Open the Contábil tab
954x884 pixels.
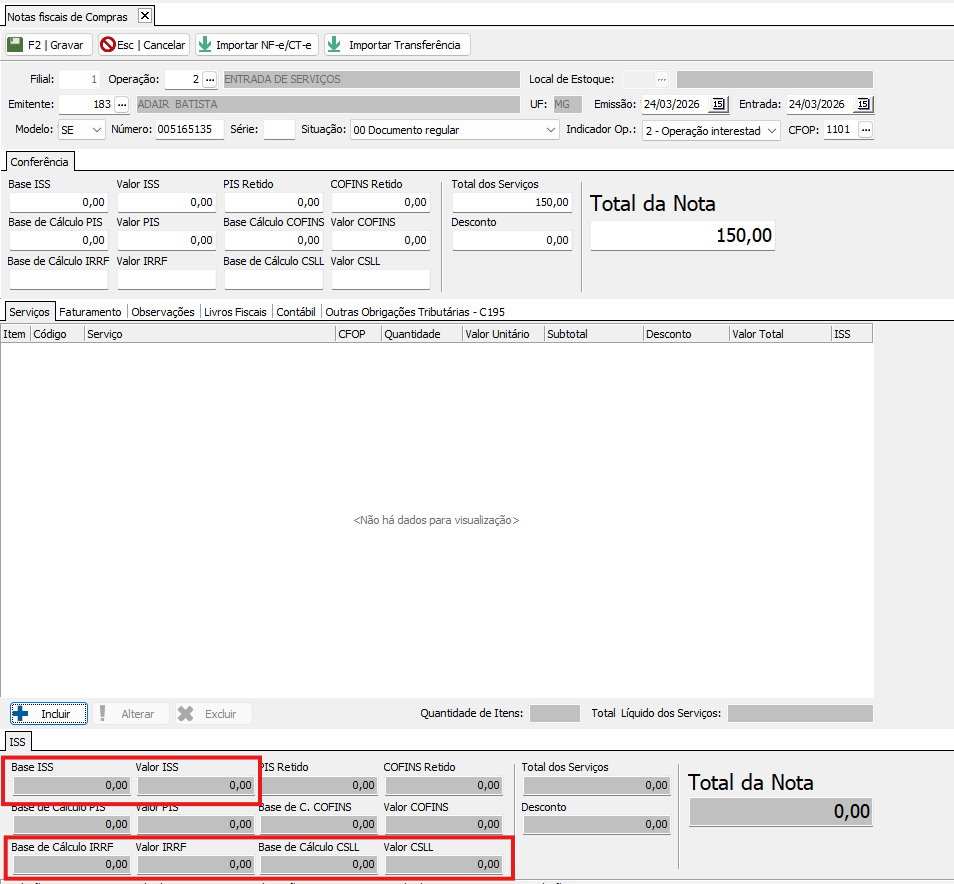point(297,312)
